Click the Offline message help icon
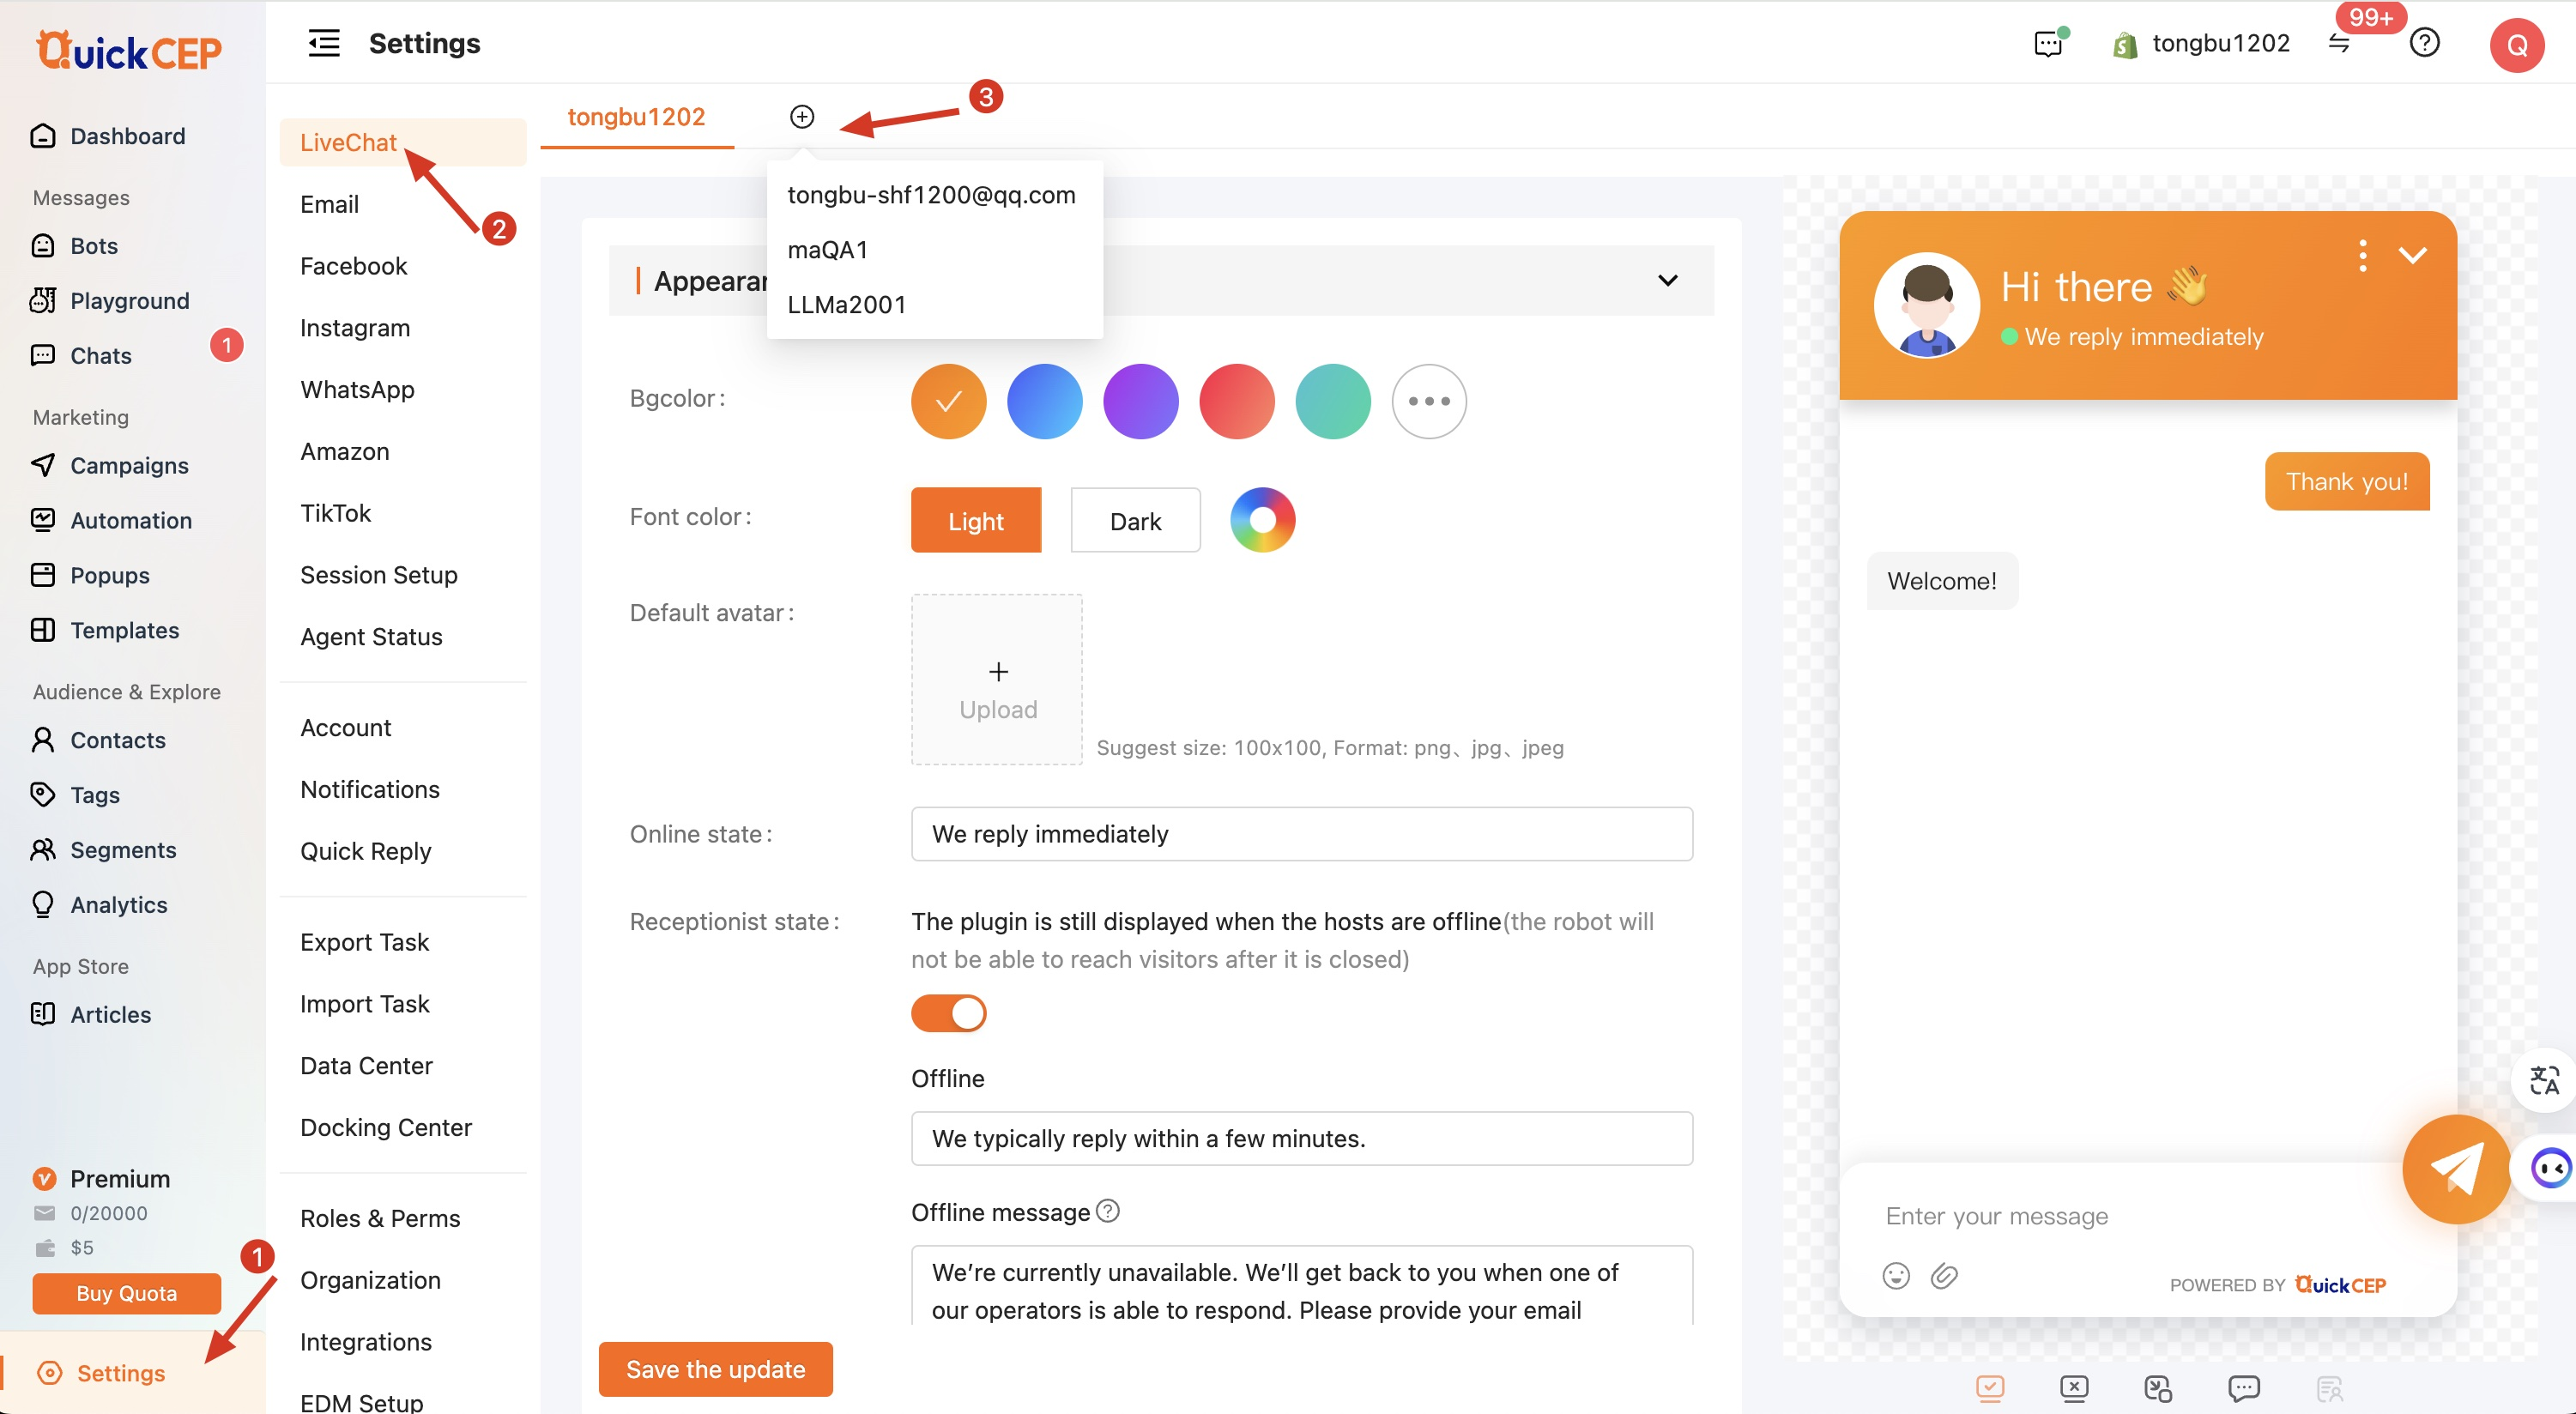Viewport: 2576px width, 1414px height. (1108, 1211)
